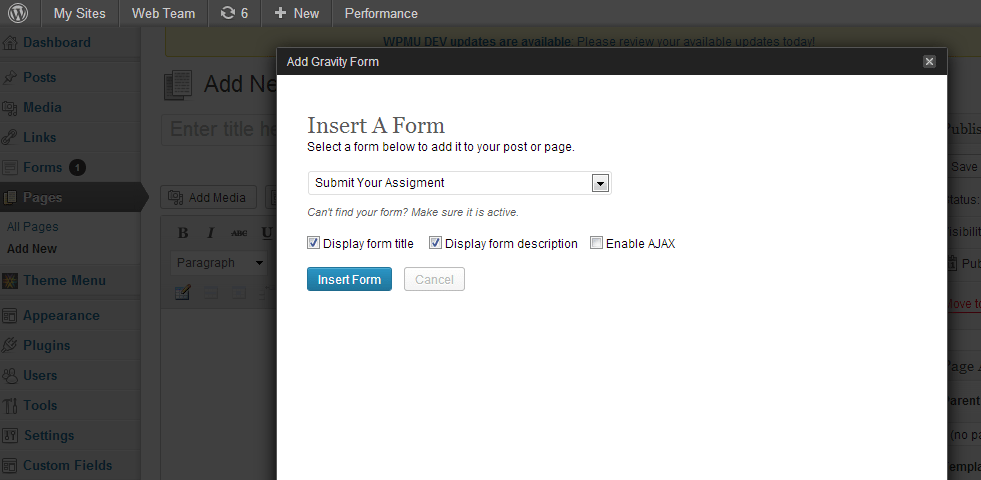Click the Plugins plug icon
Viewport: 981px width, 480px height.
click(9, 345)
